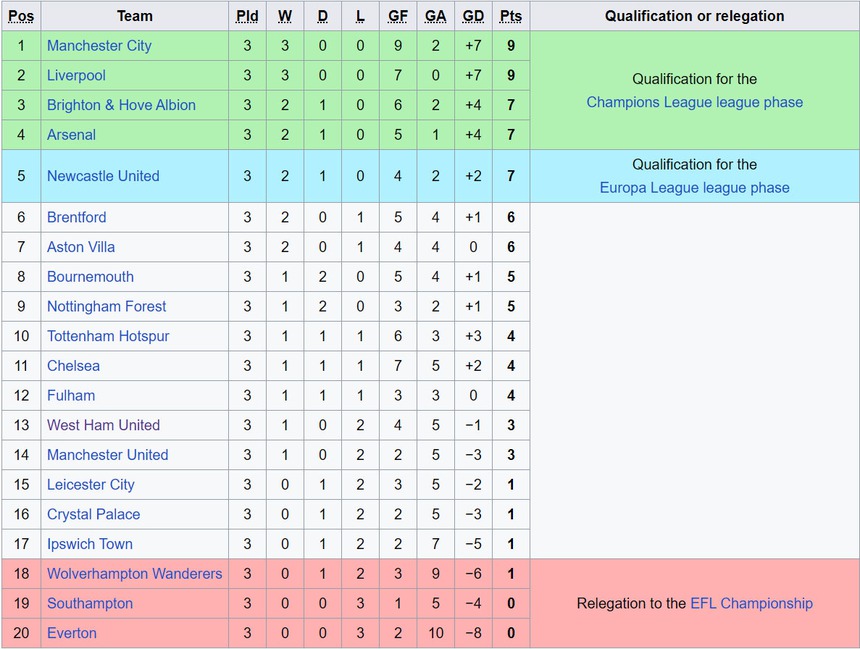Click the Pos column header abbreviation
Image resolution: width=860 pixels, height=649 pixels.
point(21,16)
